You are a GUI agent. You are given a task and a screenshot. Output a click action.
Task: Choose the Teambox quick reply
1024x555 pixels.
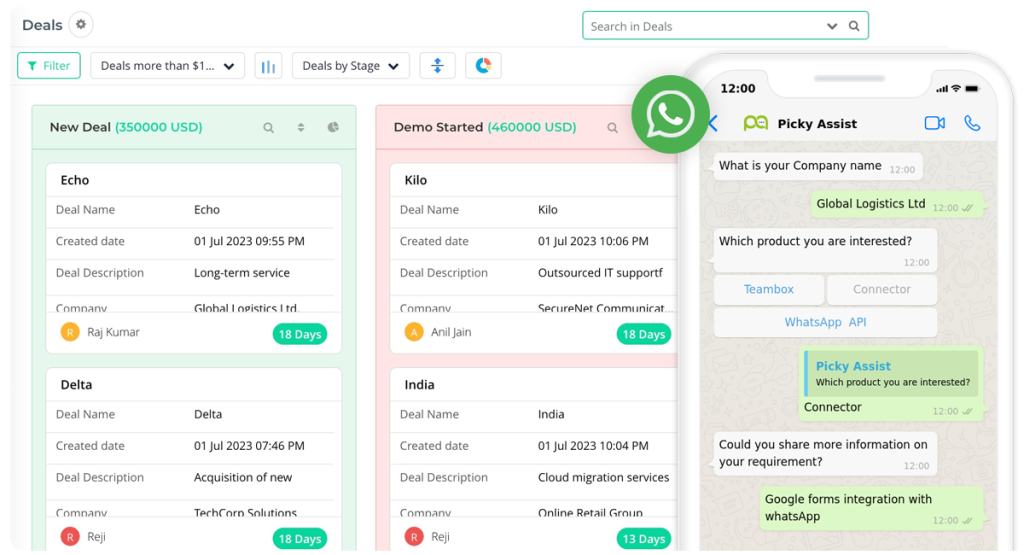(x=769, y=290)
